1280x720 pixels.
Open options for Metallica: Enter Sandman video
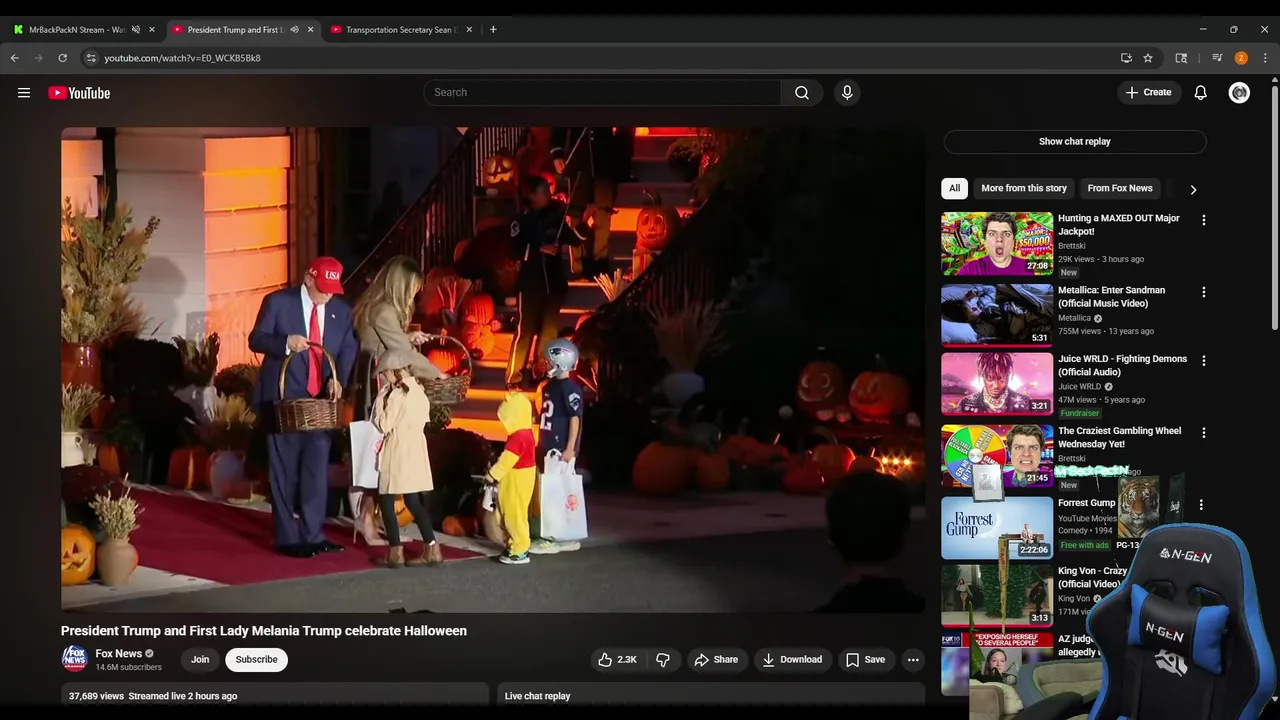1203,292
